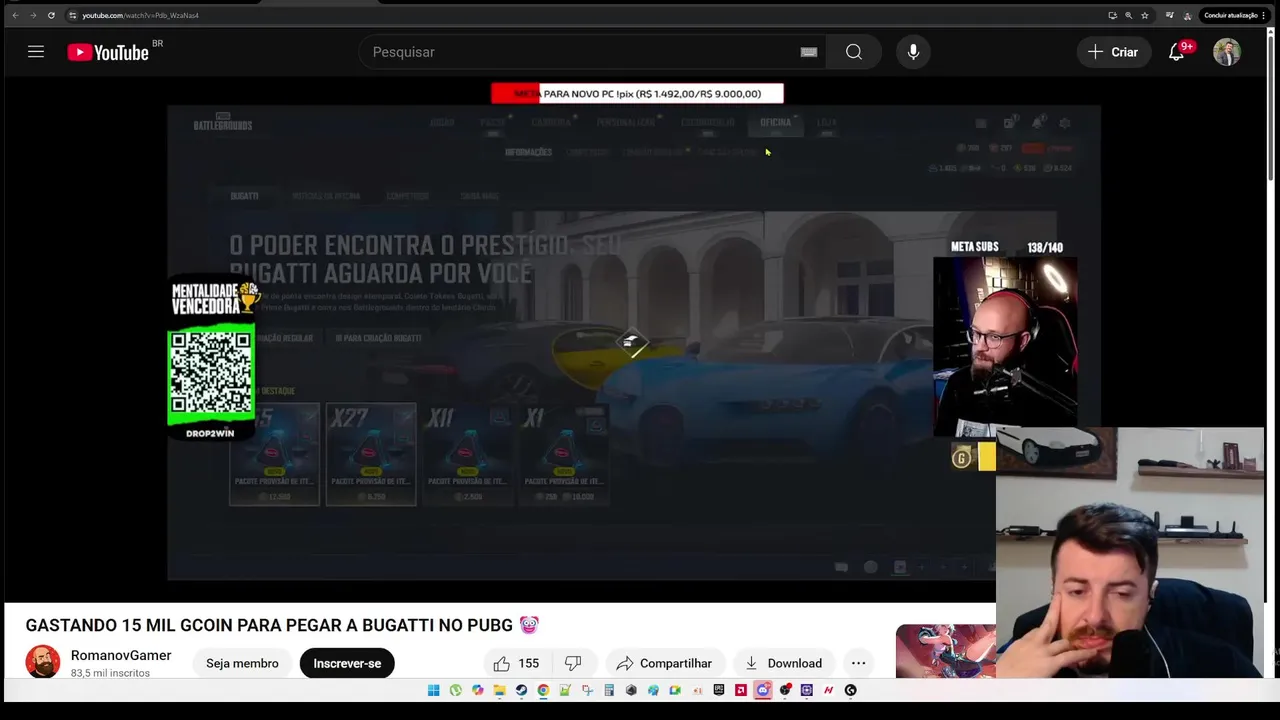1280x720 pixels.
Task: Reload the page with refresh icon
Action: pyautogui.click(x=51, y=15)
